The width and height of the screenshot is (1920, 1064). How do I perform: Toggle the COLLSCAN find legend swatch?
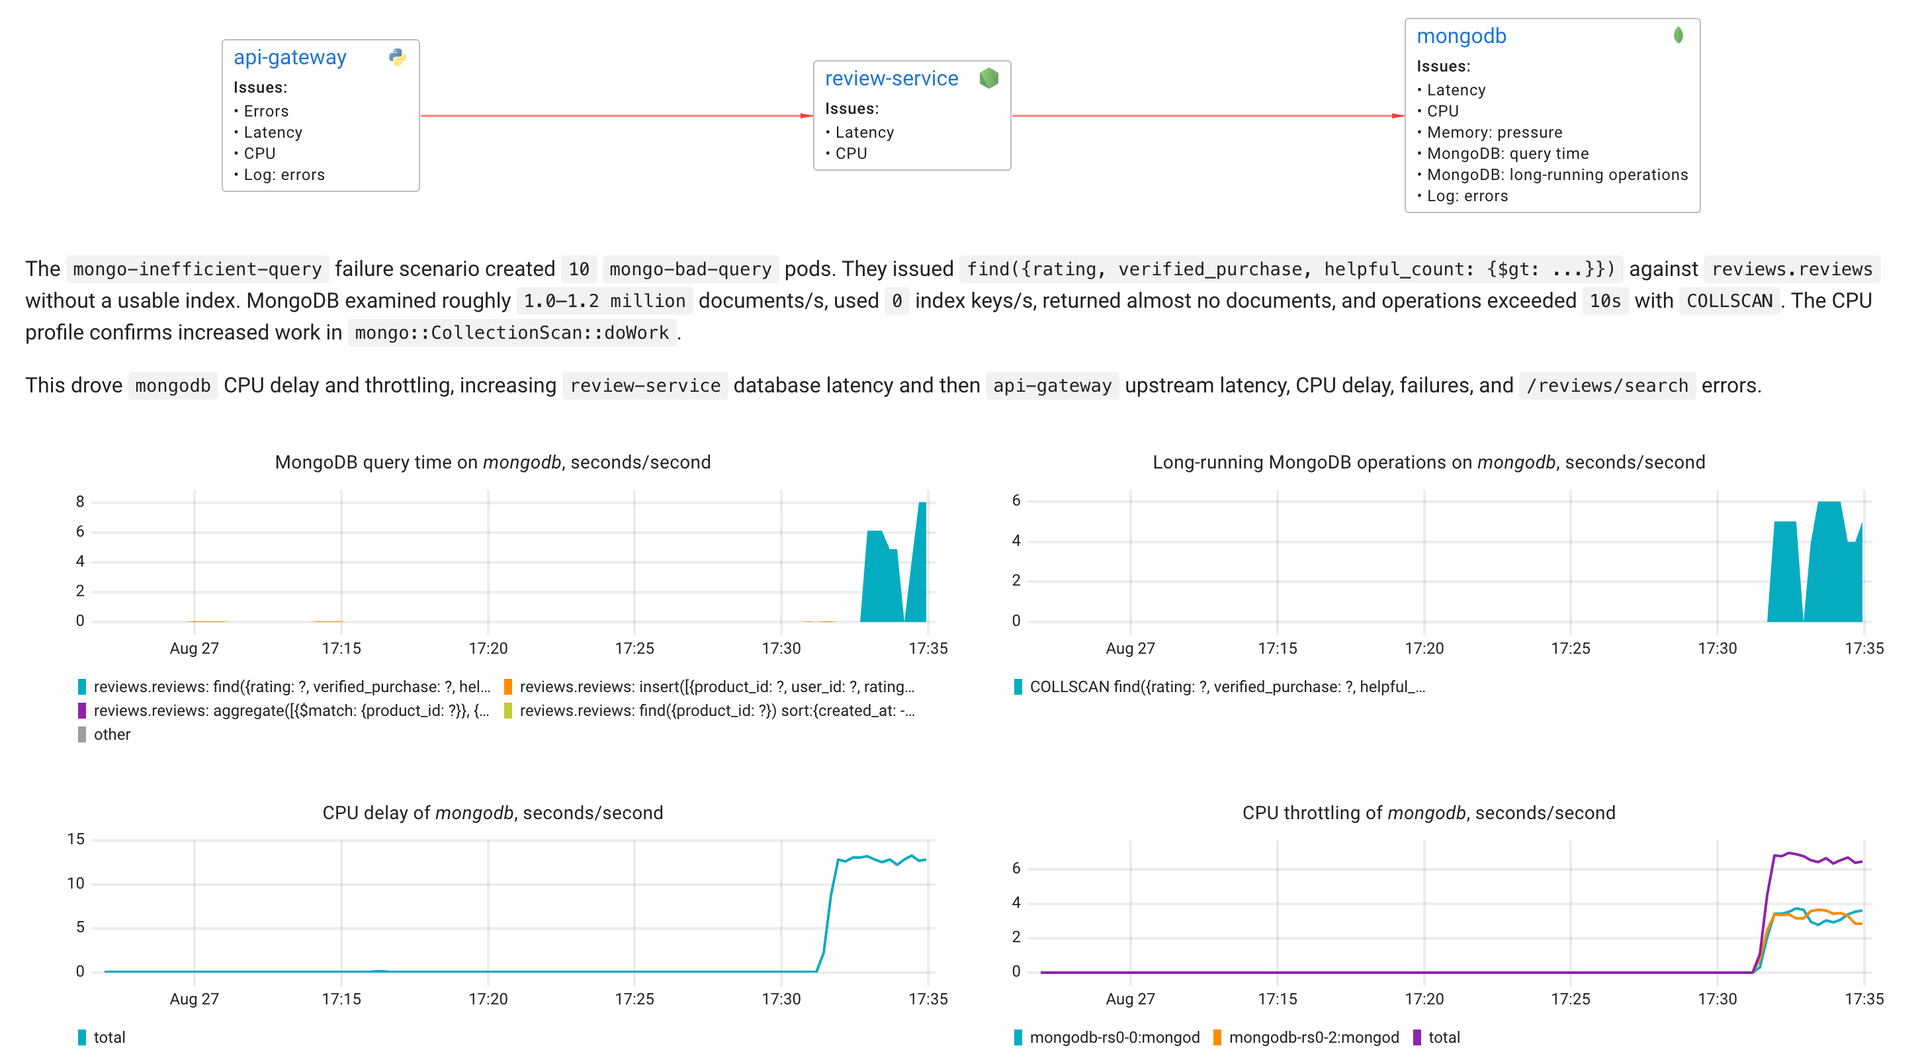click(1018, 687)
